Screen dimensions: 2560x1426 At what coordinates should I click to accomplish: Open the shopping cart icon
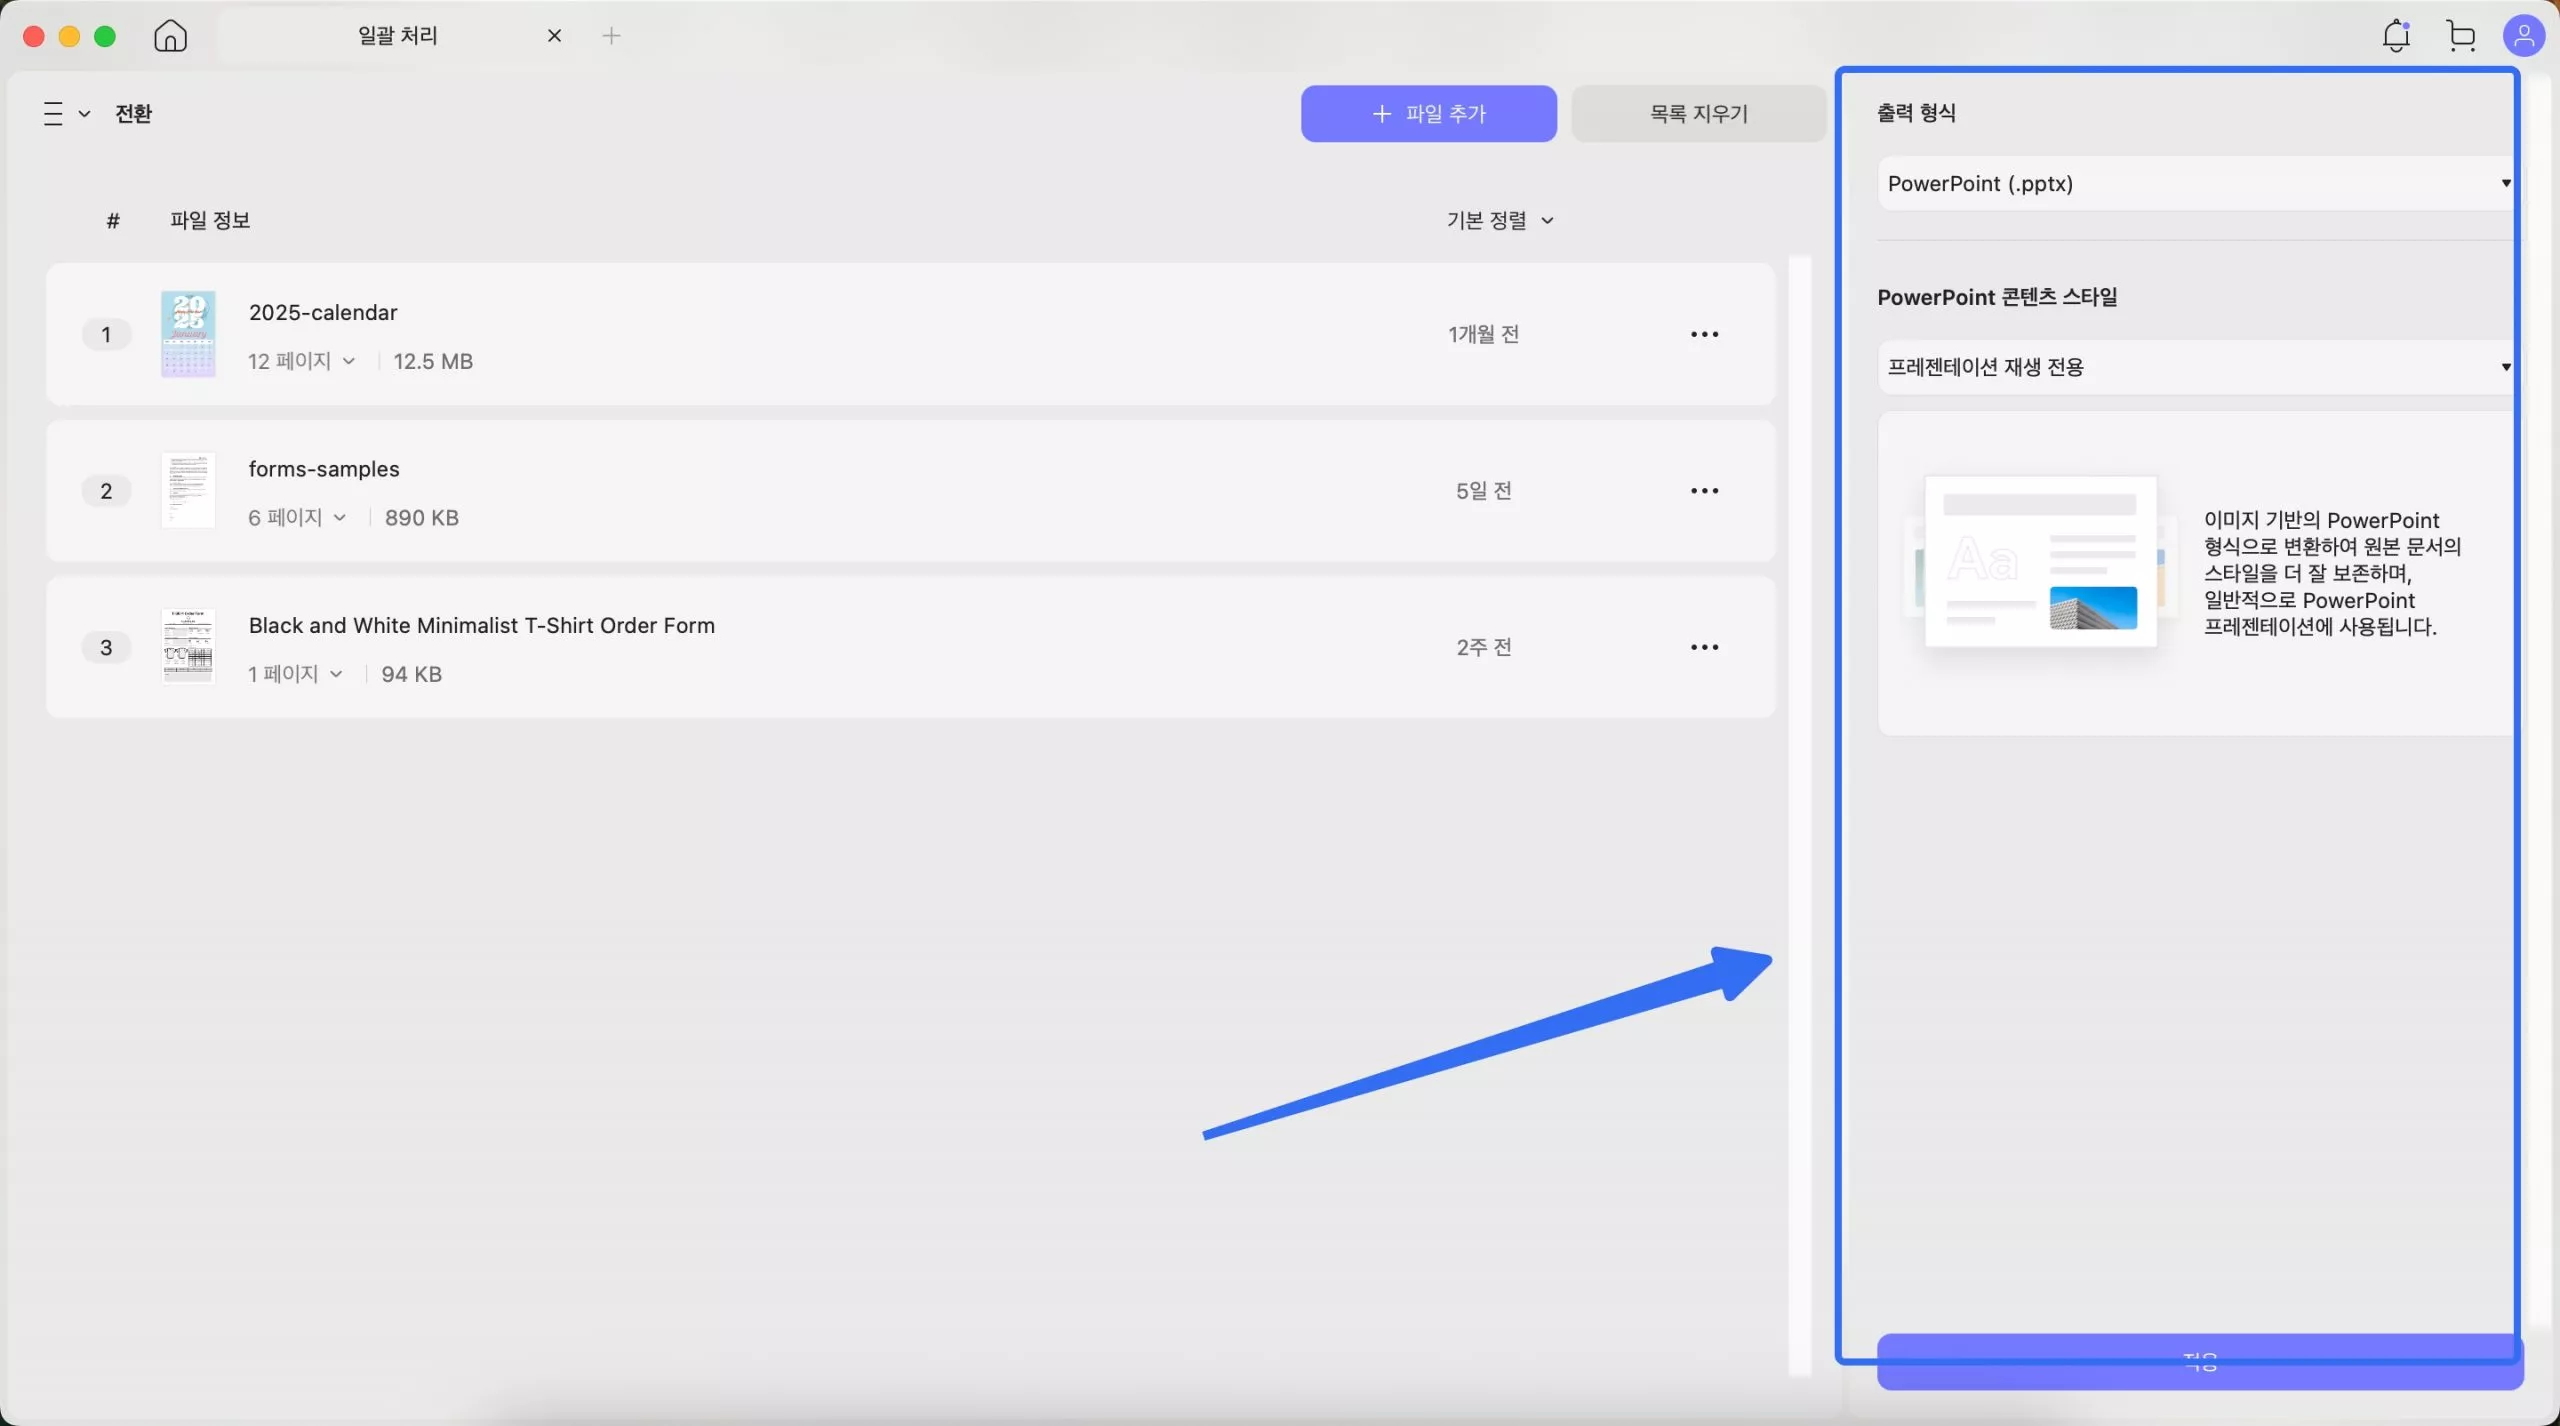click(x=2461, y=36)
